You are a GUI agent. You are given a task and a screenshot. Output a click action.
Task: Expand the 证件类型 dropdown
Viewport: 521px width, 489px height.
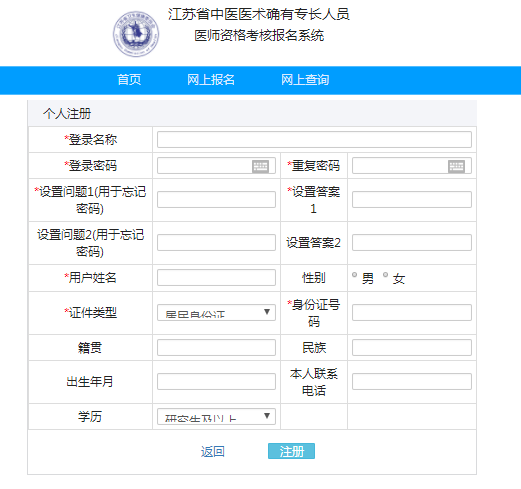(216, 312)
